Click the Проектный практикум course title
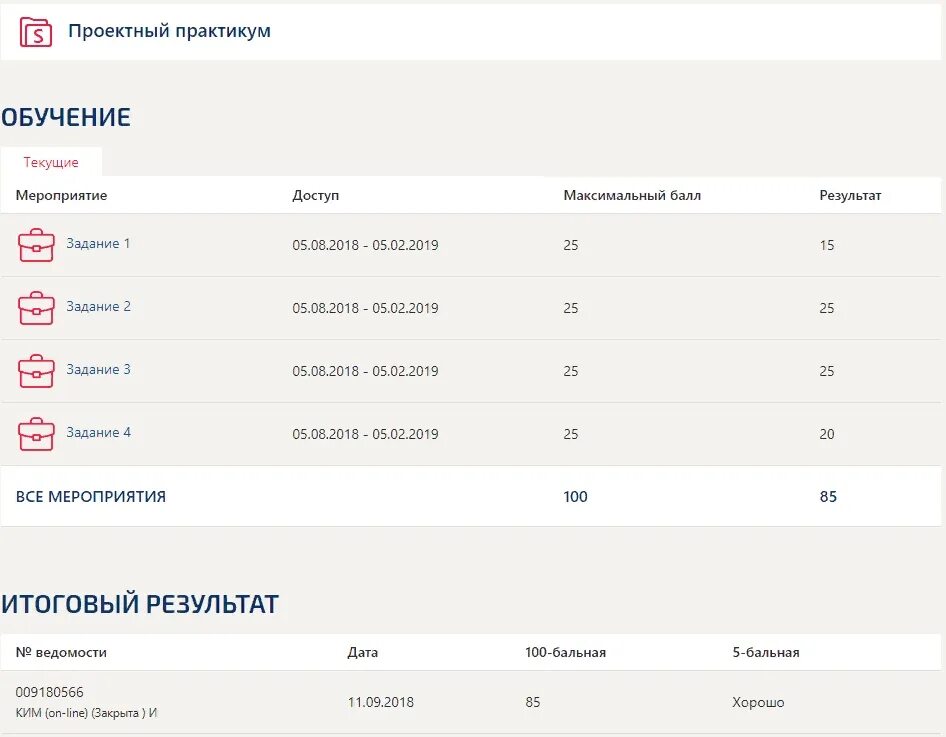The width and height of the screenshot is (946, 737). 169,31
